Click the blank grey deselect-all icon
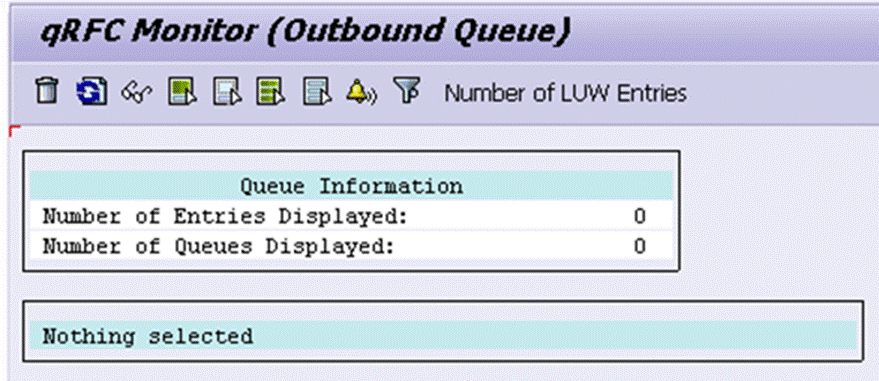The image size is (879, 381). click(227, 91)
